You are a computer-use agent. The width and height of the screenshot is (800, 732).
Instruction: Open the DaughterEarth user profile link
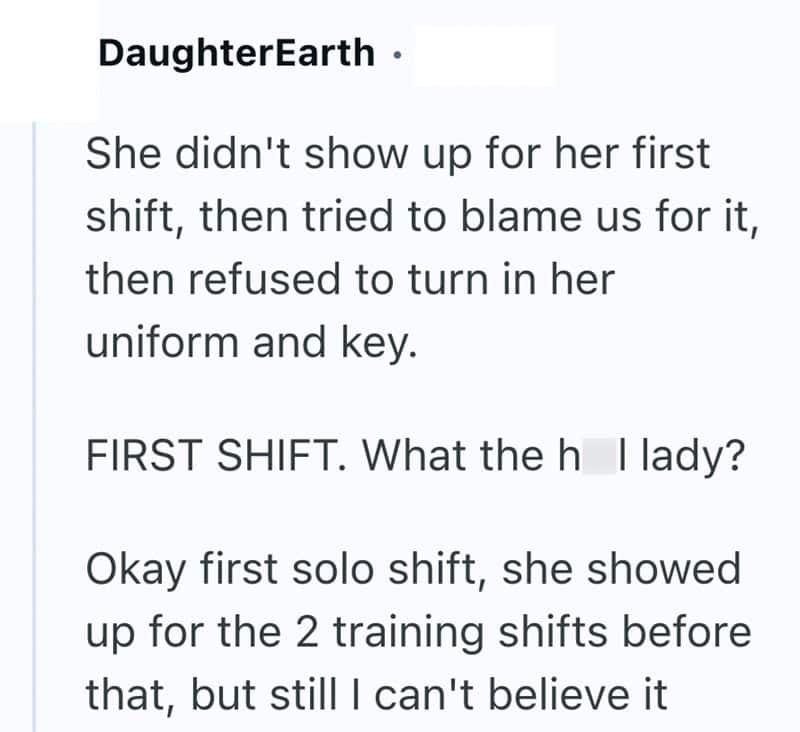point(236,53)
